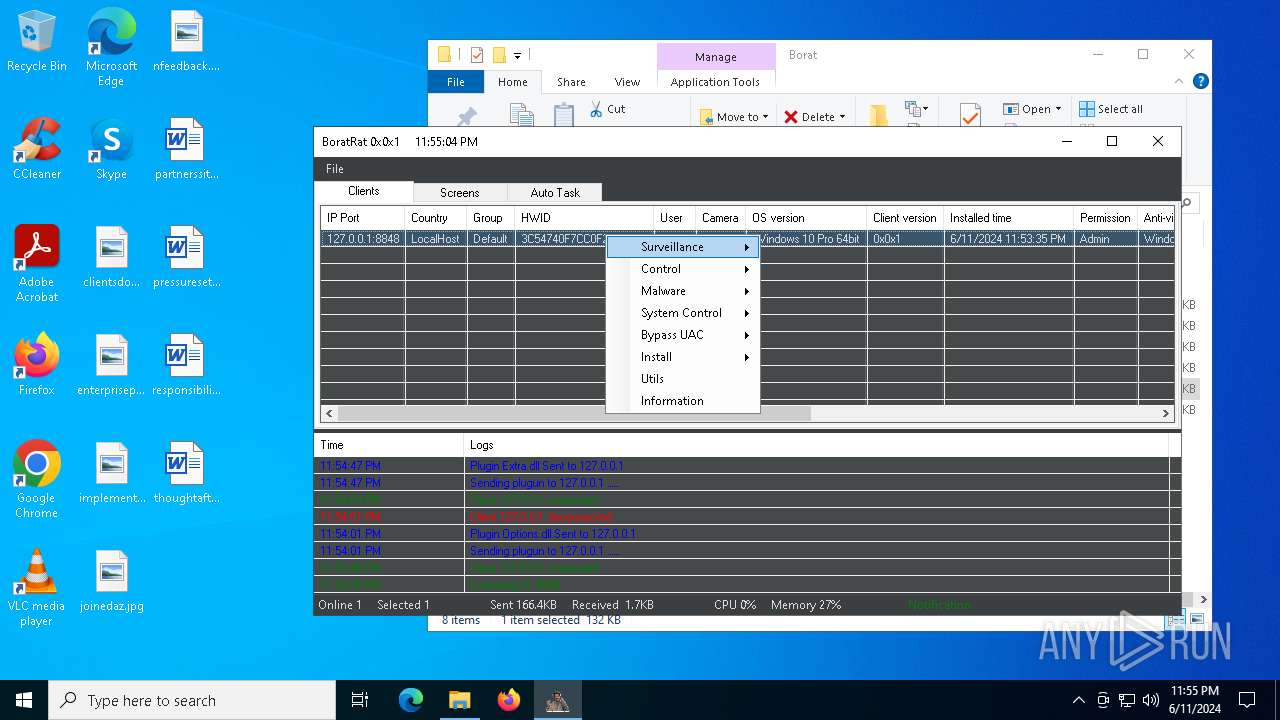The height and width of the screenshot is (720, 1280).
Task: Open partnerssit Word document icon
Action: (186, 149)
